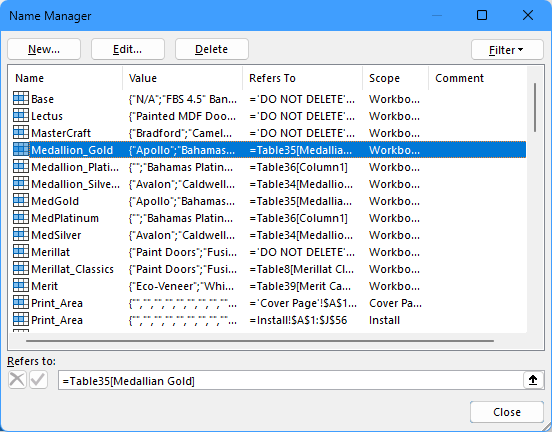
Task: Open the Filter dropdown
Action: (507, 50)
